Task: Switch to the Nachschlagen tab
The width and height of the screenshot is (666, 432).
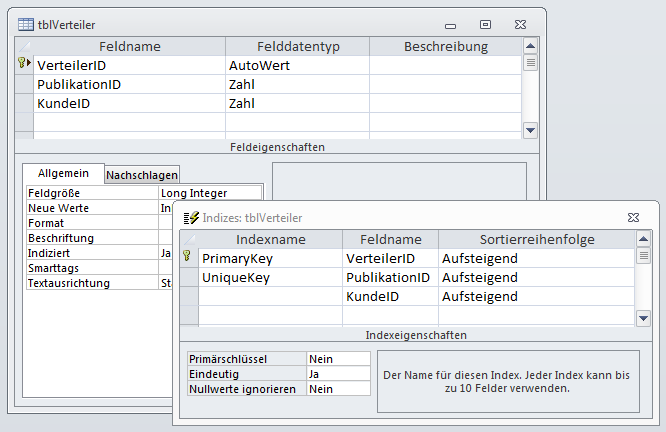Action: [142, 175]
